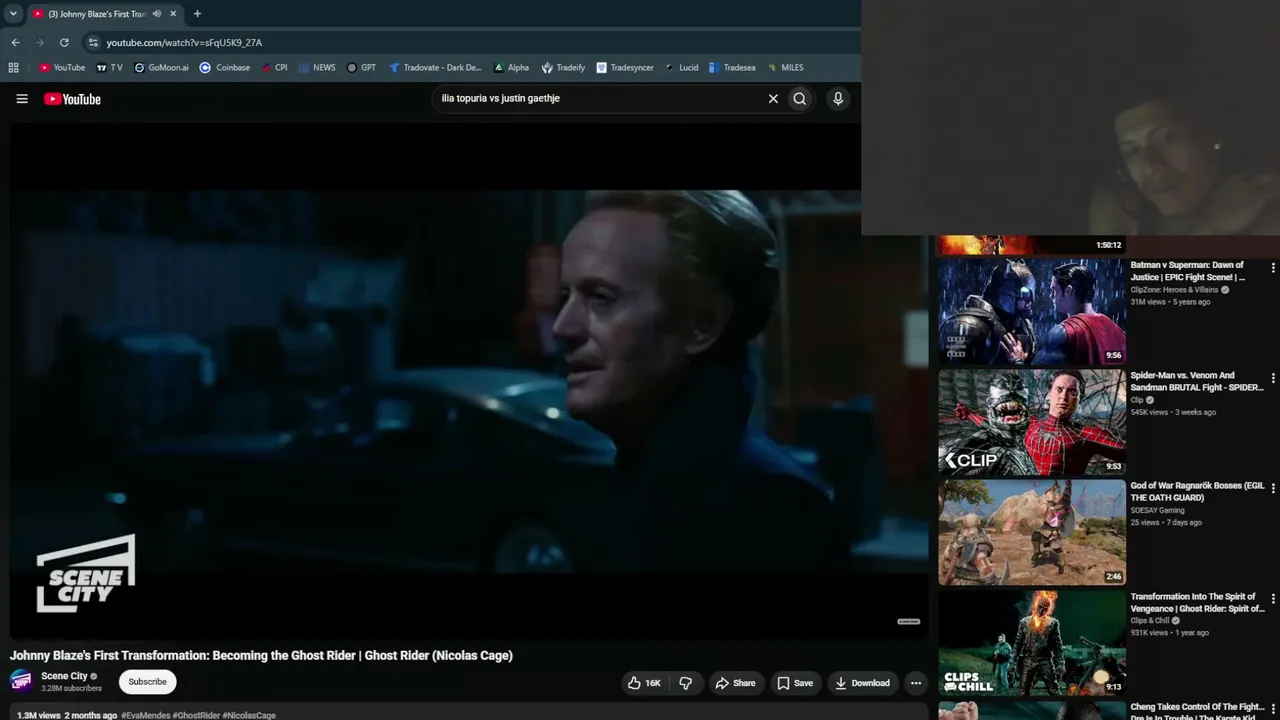Screen dimensions: 1280x720
Task: Open the MILES bookmark
Action: 785,68
